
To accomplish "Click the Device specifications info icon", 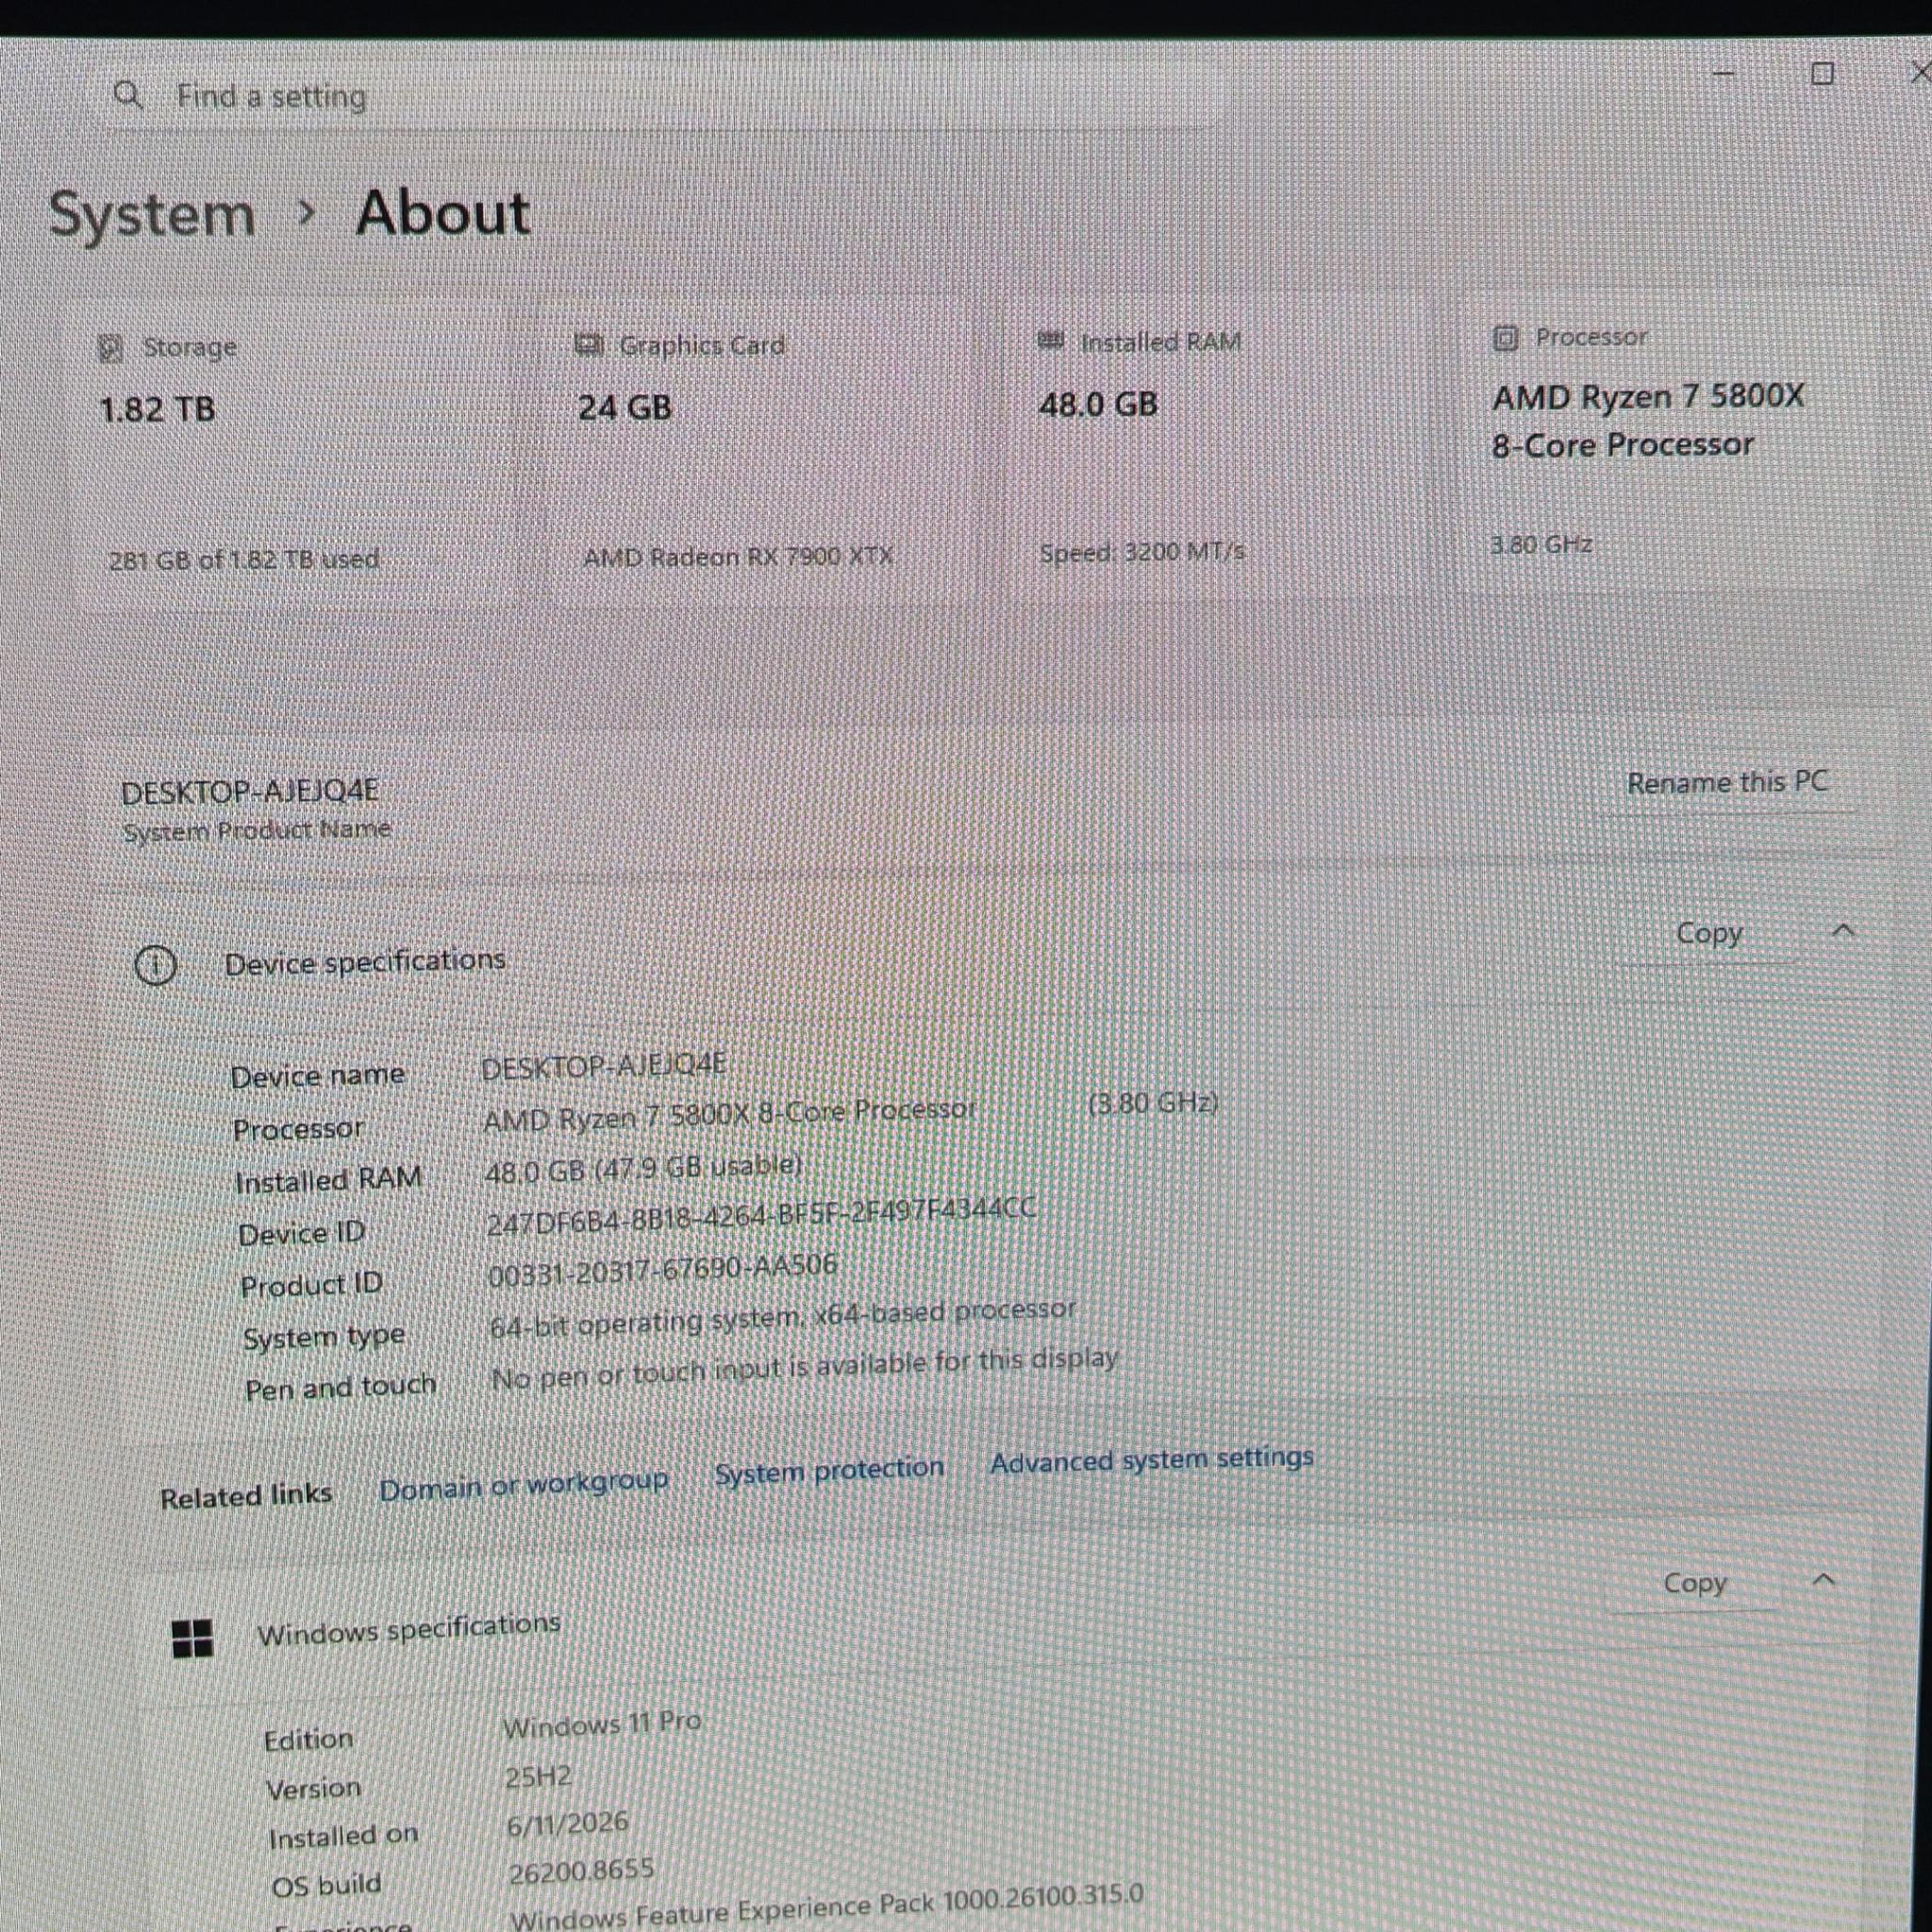I will click(155, 966).
